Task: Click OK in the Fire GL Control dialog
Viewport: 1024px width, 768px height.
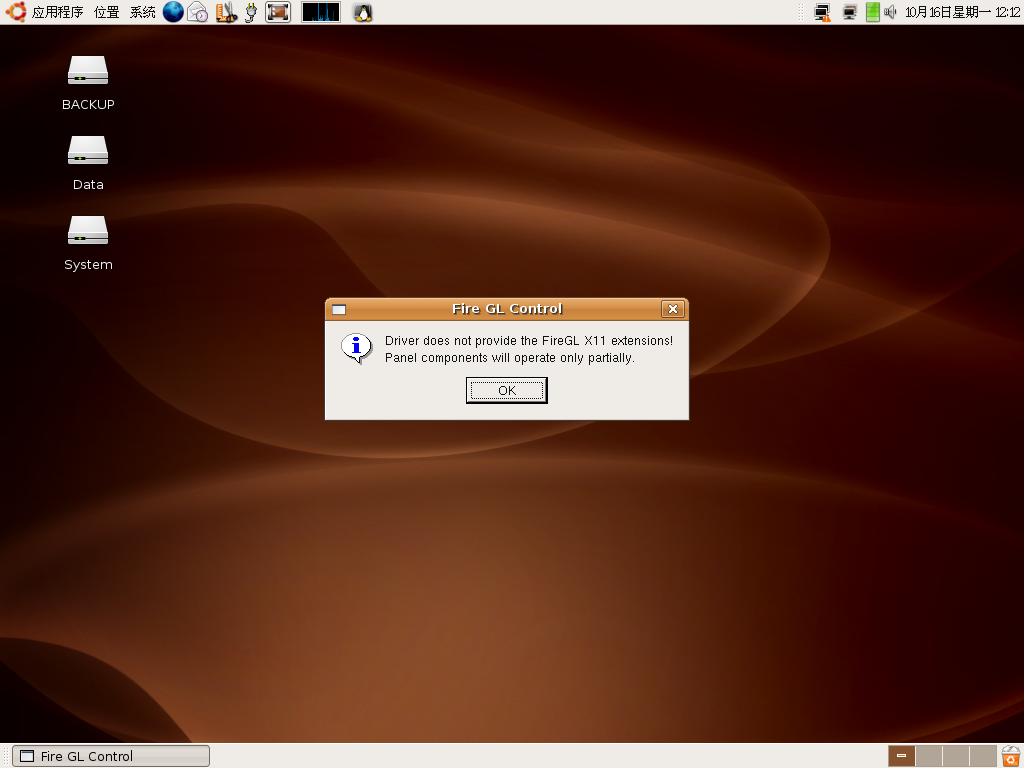Action: coord(506,391)
